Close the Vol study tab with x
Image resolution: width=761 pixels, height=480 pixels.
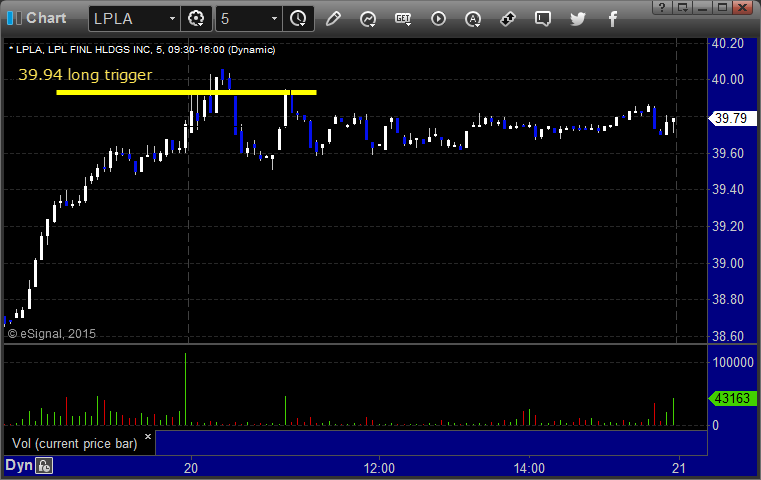[148, 436]
